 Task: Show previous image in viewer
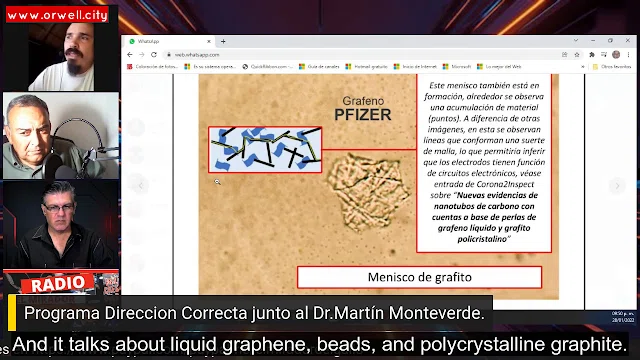pos(140,186)
